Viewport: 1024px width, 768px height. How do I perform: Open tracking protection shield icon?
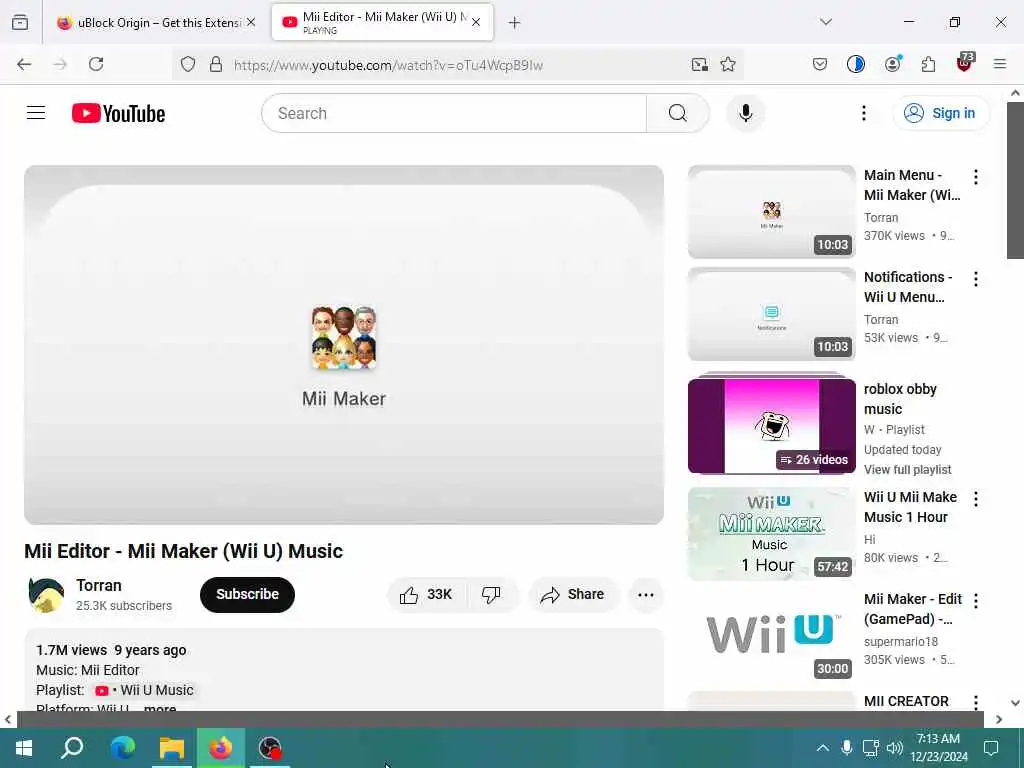click(188, 65)
